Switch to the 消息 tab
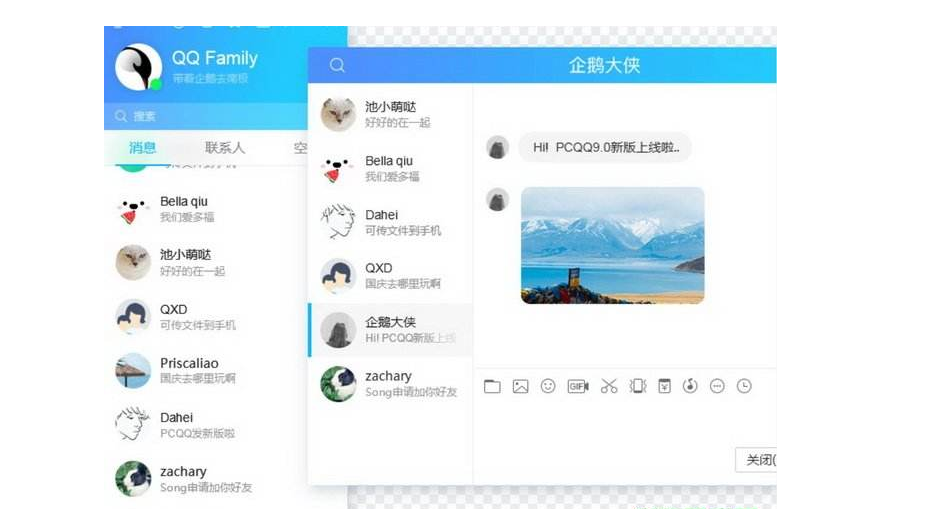The height and width of the screenshot is (509, 927). 142,148
